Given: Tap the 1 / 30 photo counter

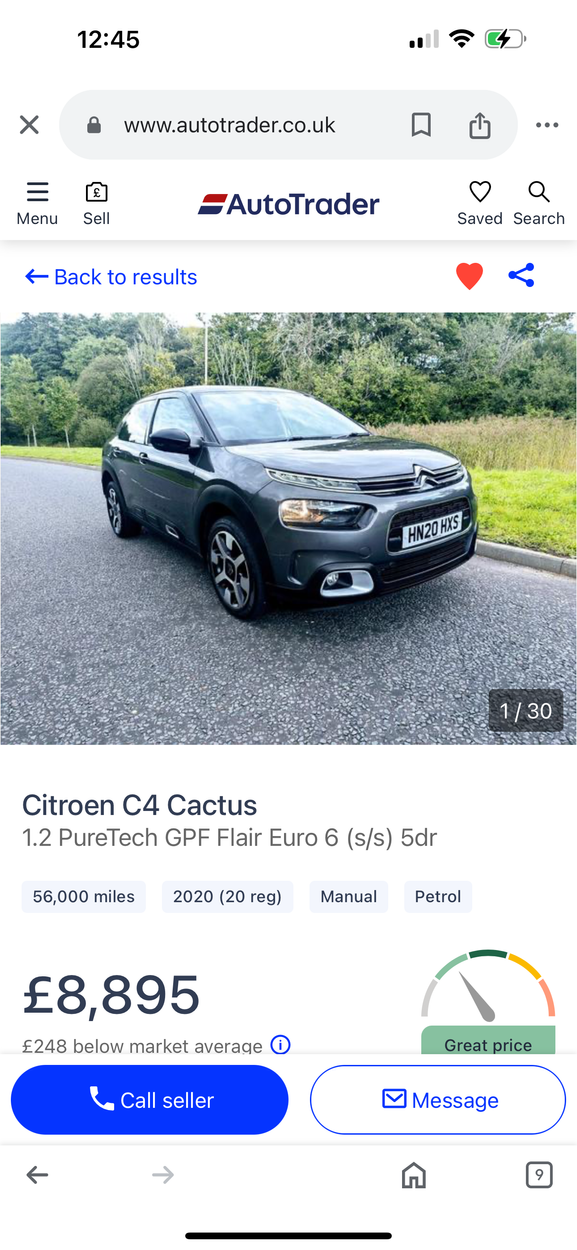Looking at the screenshot, I should coord(526,711).
